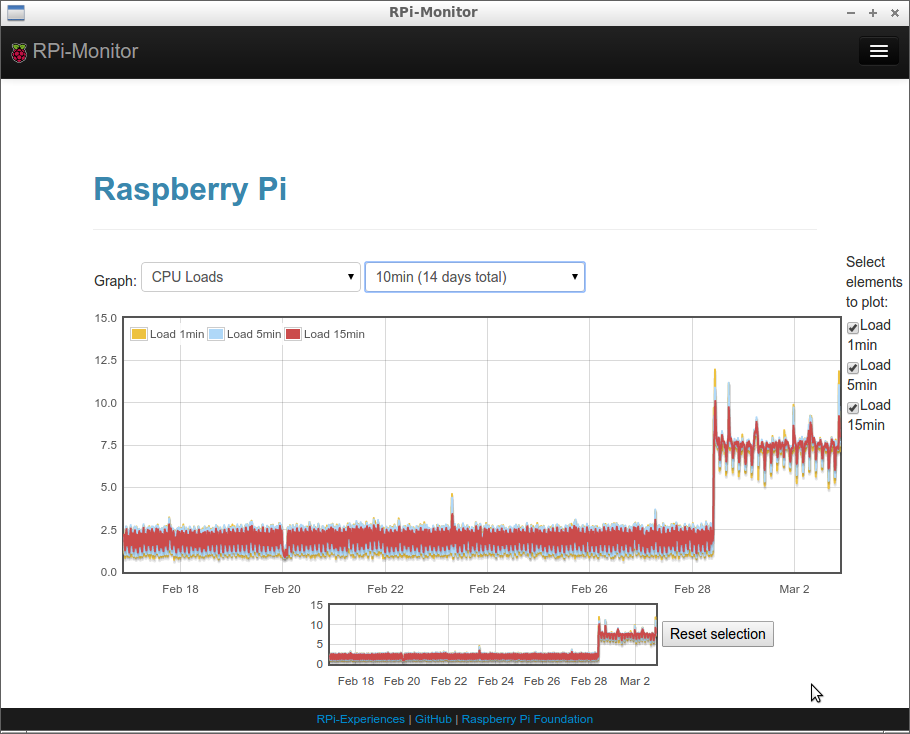Click the overview mini chart below the graph
Screen dimensions: 910x734
click(493, 634)
